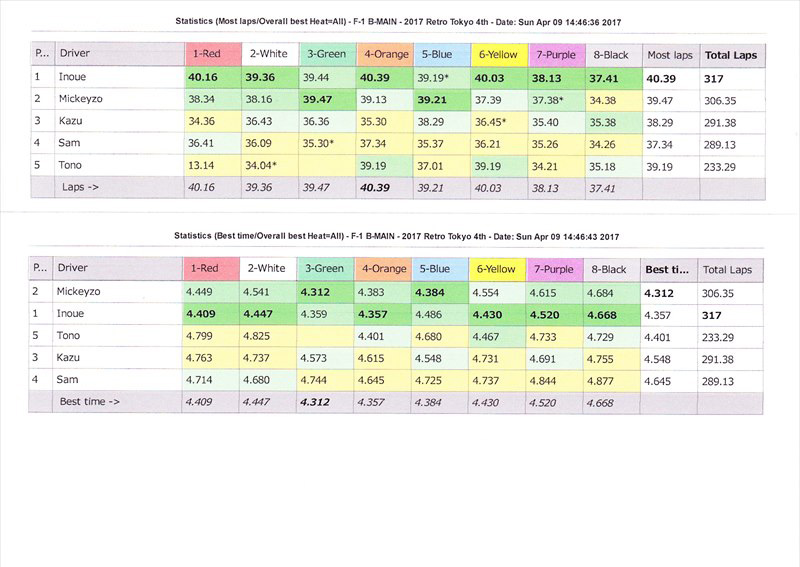800x567 pixels.
Task: Click Tono's 13.14 lap count cell
Action: 204,165
